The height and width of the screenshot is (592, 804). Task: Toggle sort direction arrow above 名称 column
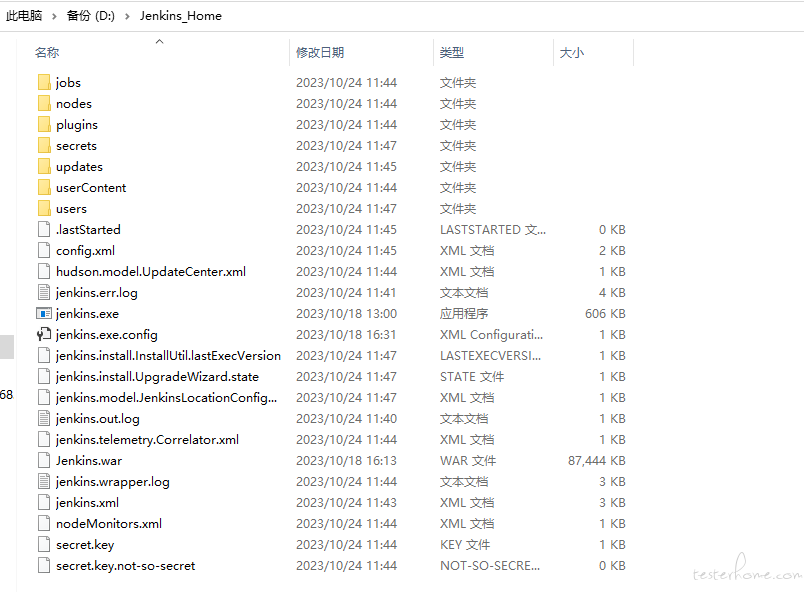[x=159, y=42]
